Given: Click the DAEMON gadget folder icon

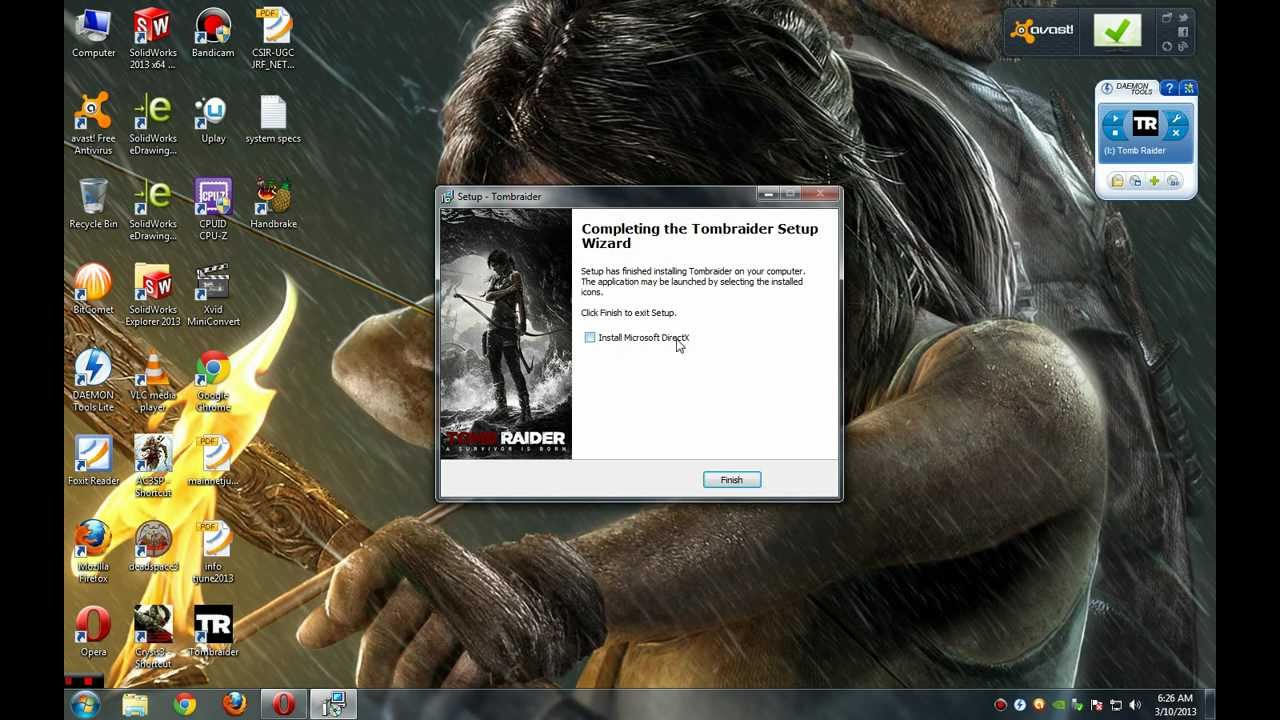Looking at the screenshot, I should click(1117, 181).
